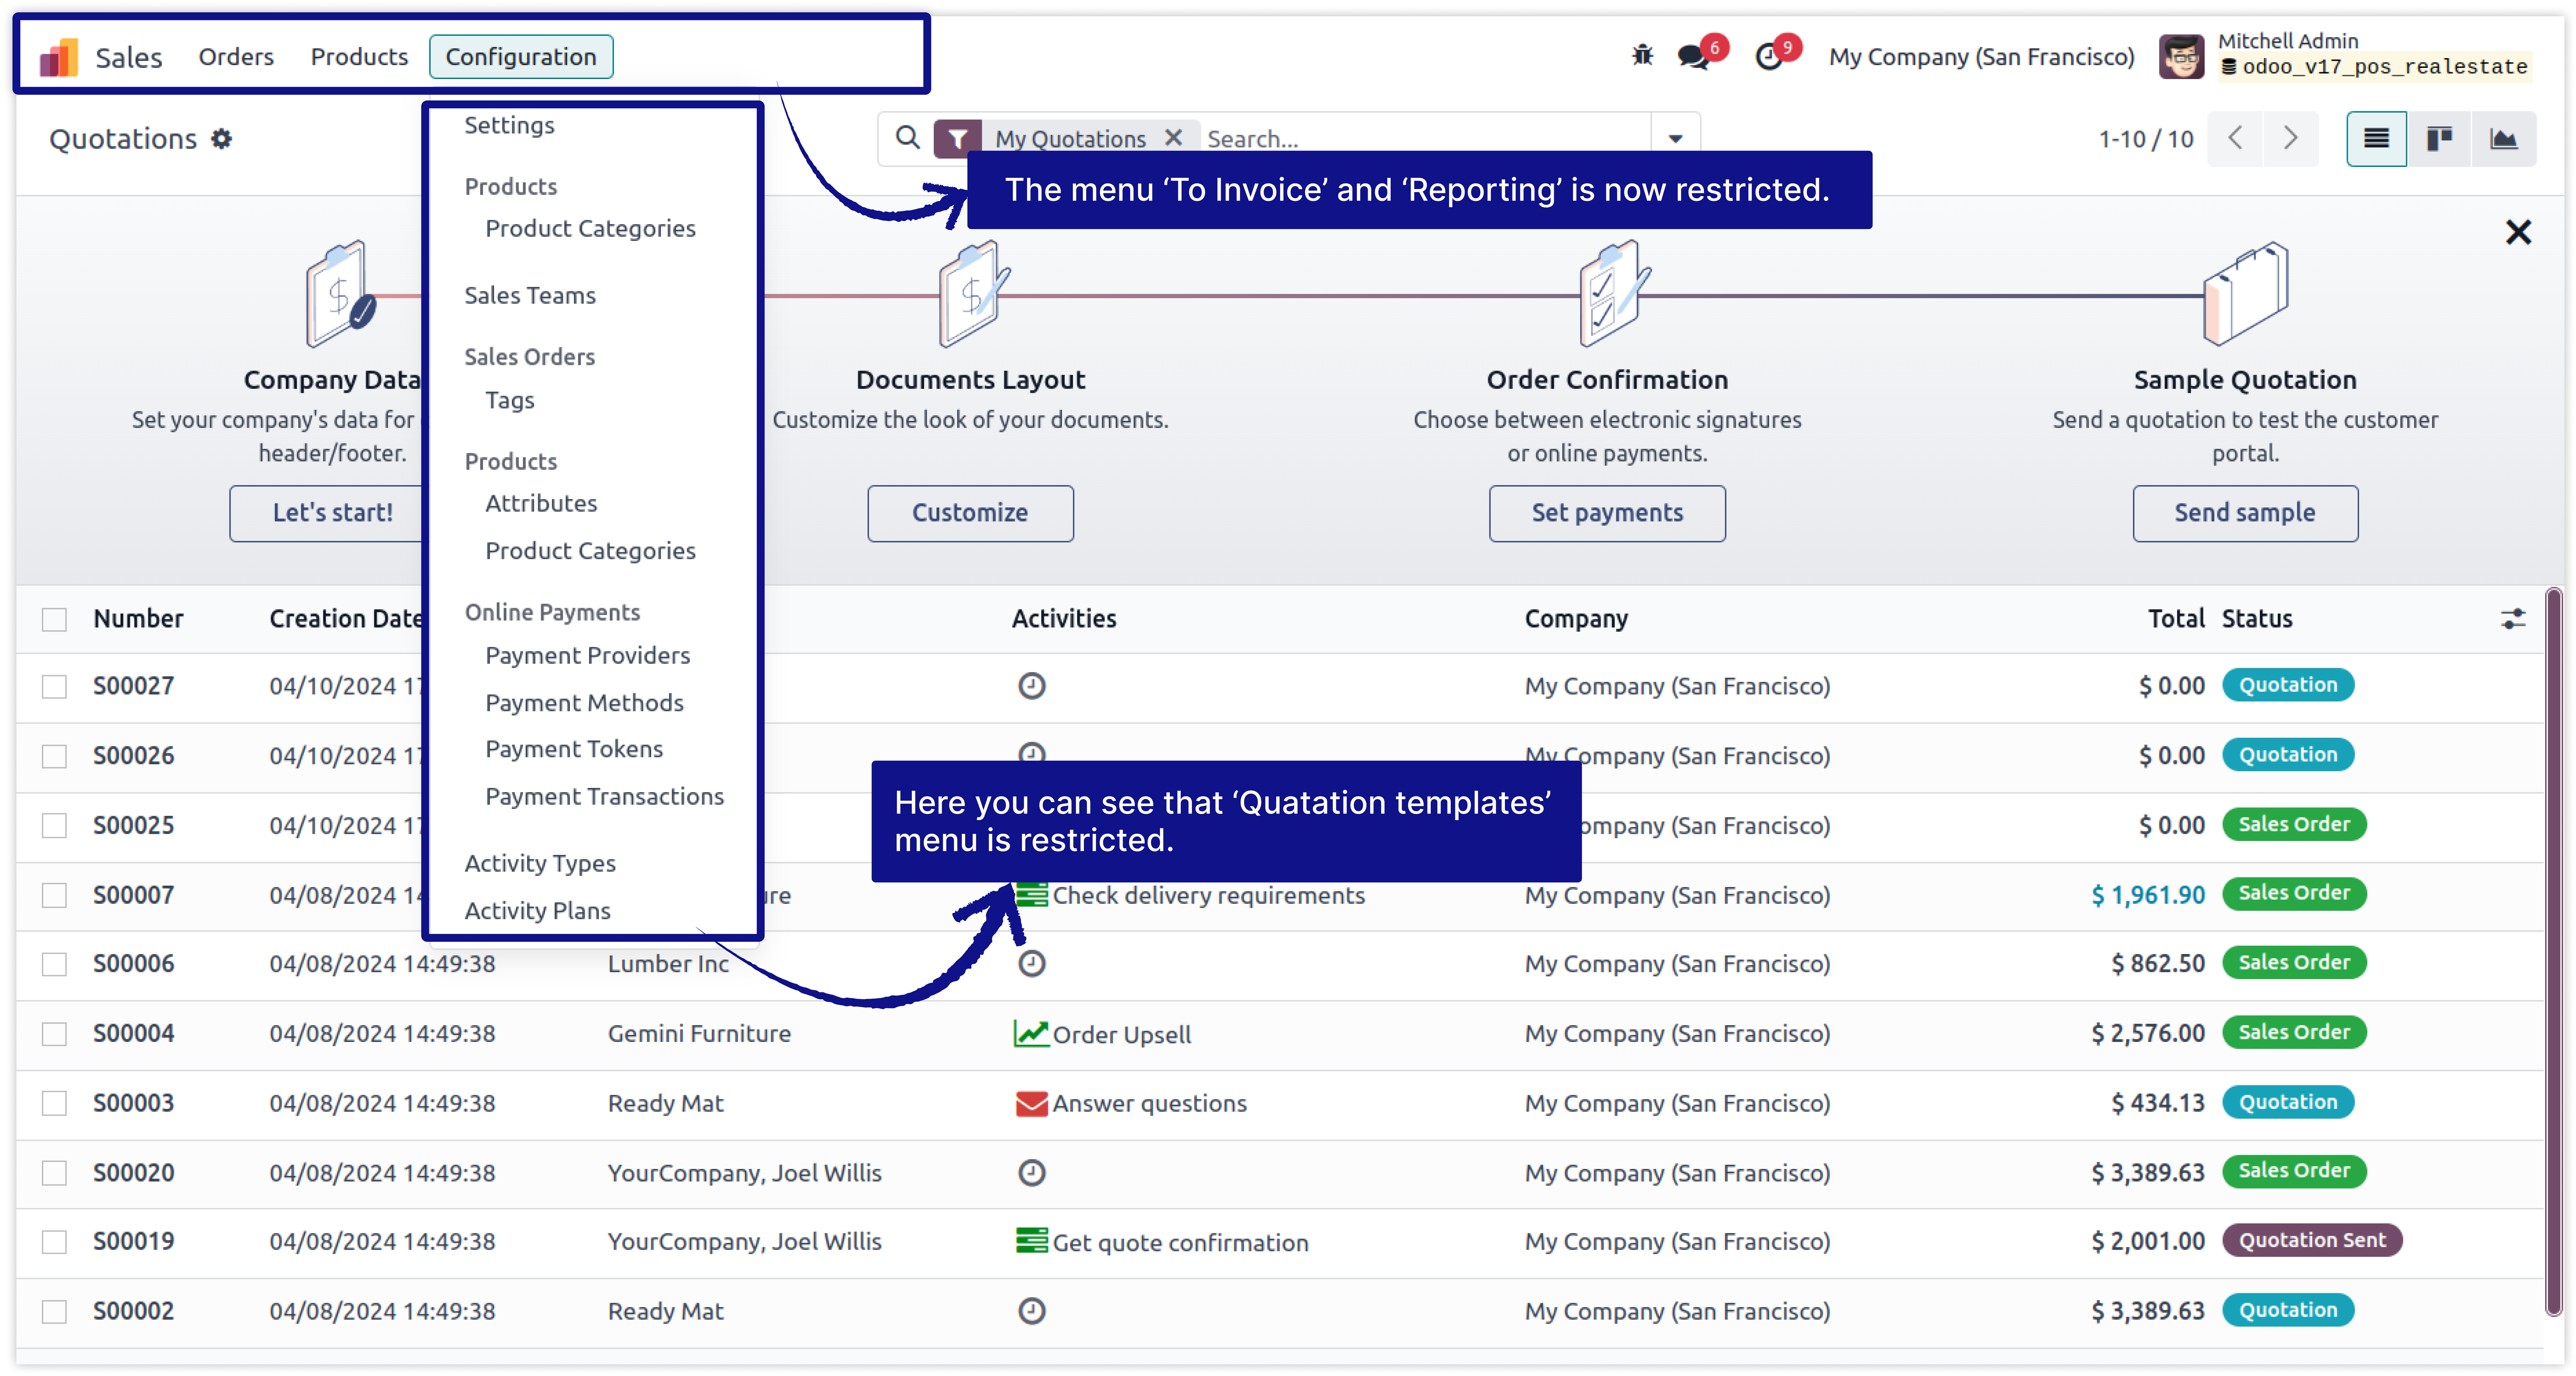This screenshot has width=2576, height=1376.
Task: Toggle the select-all records checkbox
Action: click(x=54, y=620)
